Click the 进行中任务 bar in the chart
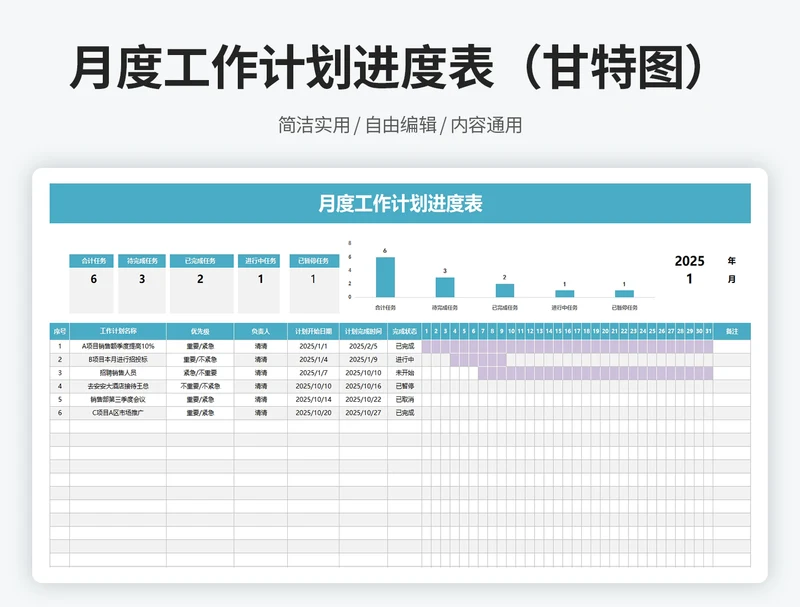 (564, 293)
